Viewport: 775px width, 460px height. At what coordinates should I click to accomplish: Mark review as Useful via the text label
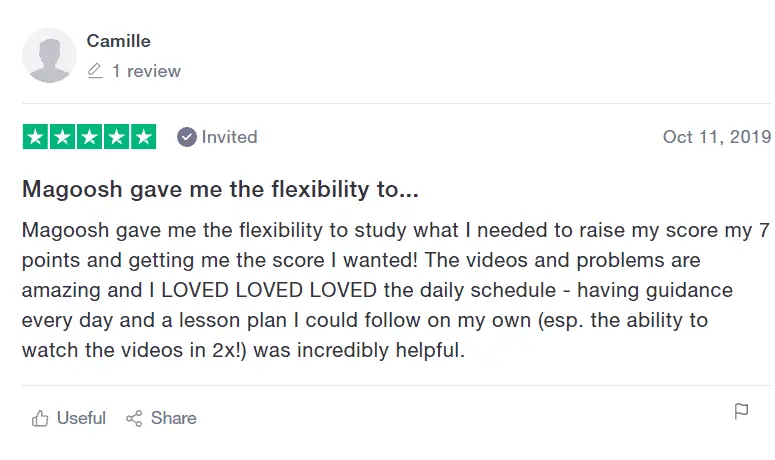[81, 418]
